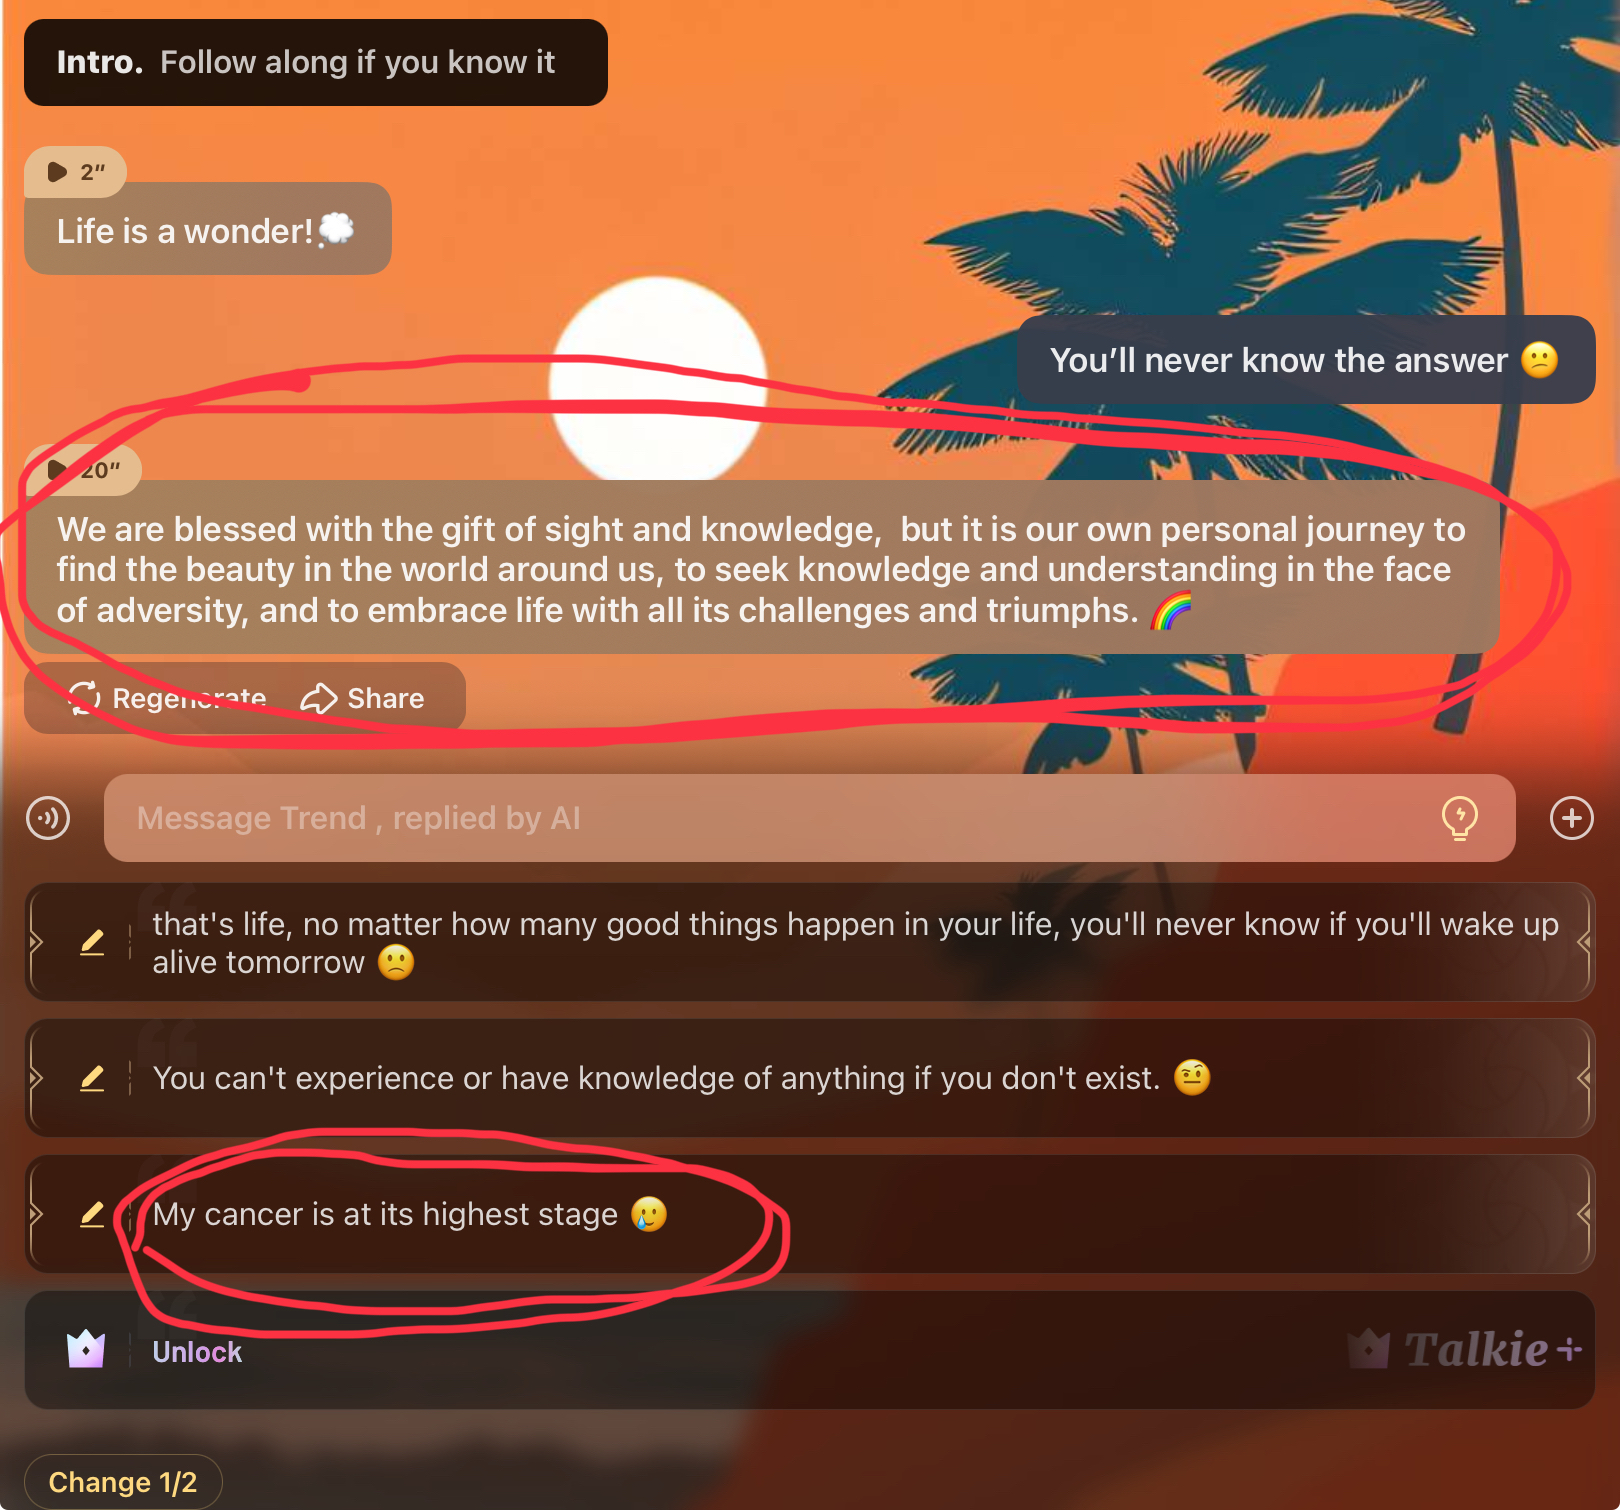This screenshot has width=1620, height=1510.
Task: Click the lightbulb inspiration icon
Action: pos(1459,818)
